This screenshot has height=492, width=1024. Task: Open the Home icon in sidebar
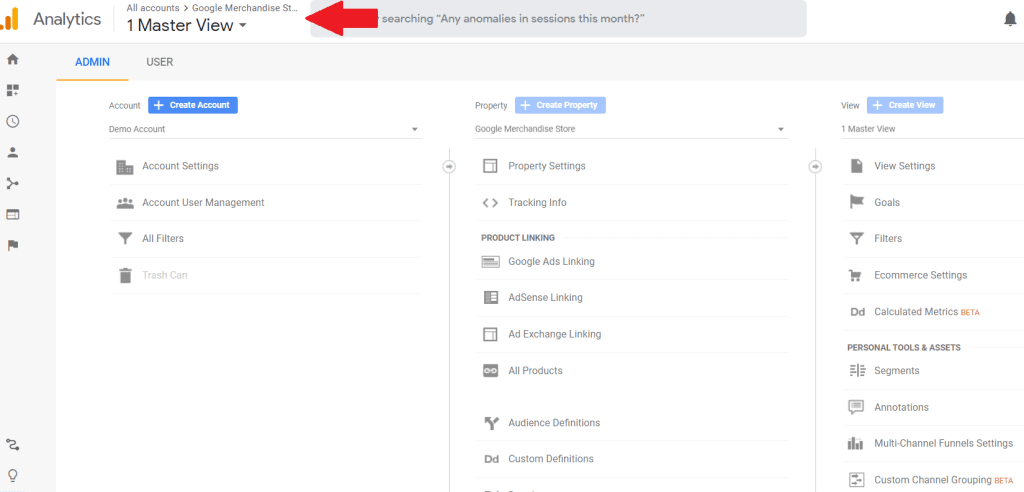(x=12, y=59)
